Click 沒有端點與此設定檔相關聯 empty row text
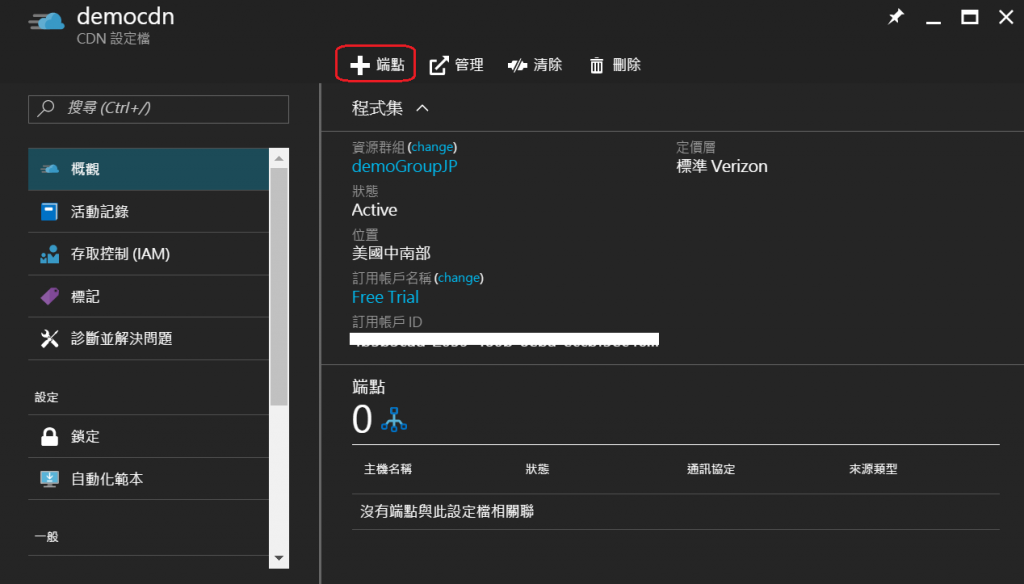 [447, 511]
